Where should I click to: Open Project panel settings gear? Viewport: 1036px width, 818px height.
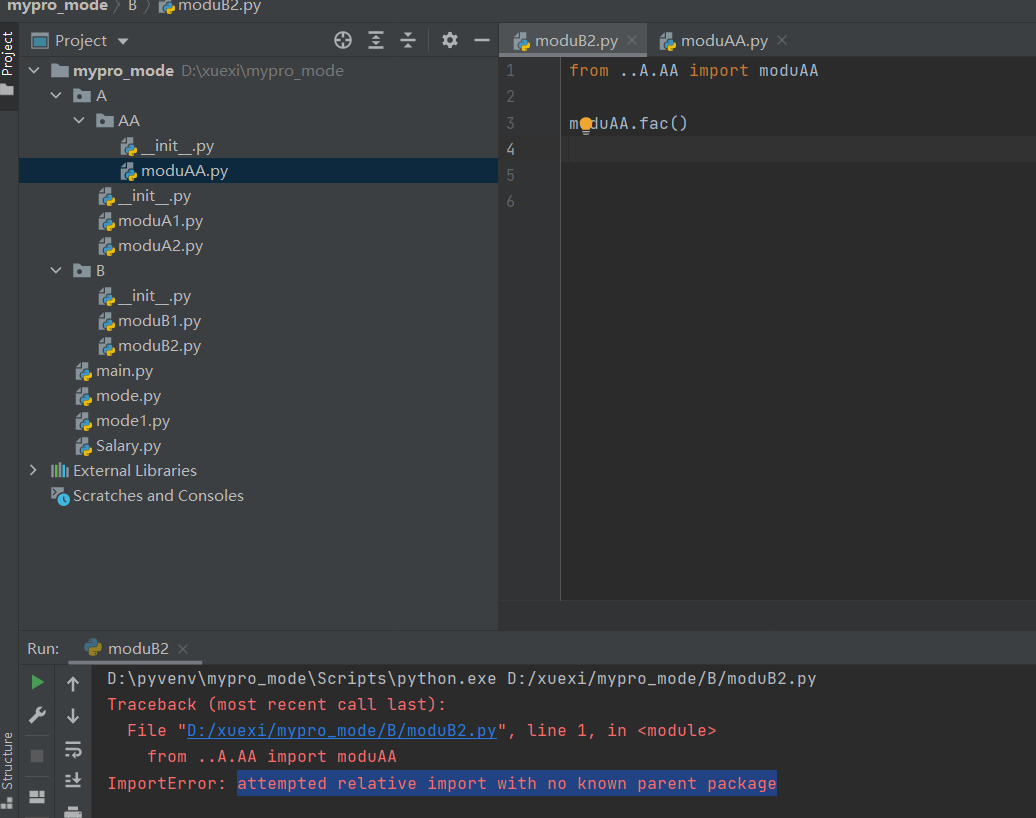450,40
